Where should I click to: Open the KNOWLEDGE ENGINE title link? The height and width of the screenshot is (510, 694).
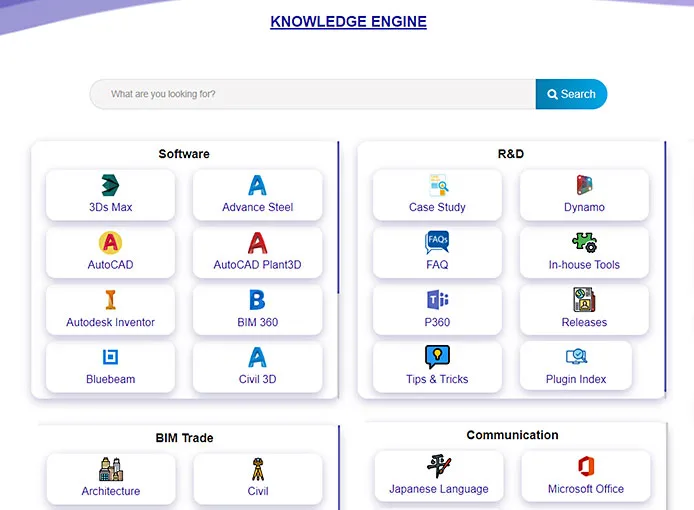(348, 22)
